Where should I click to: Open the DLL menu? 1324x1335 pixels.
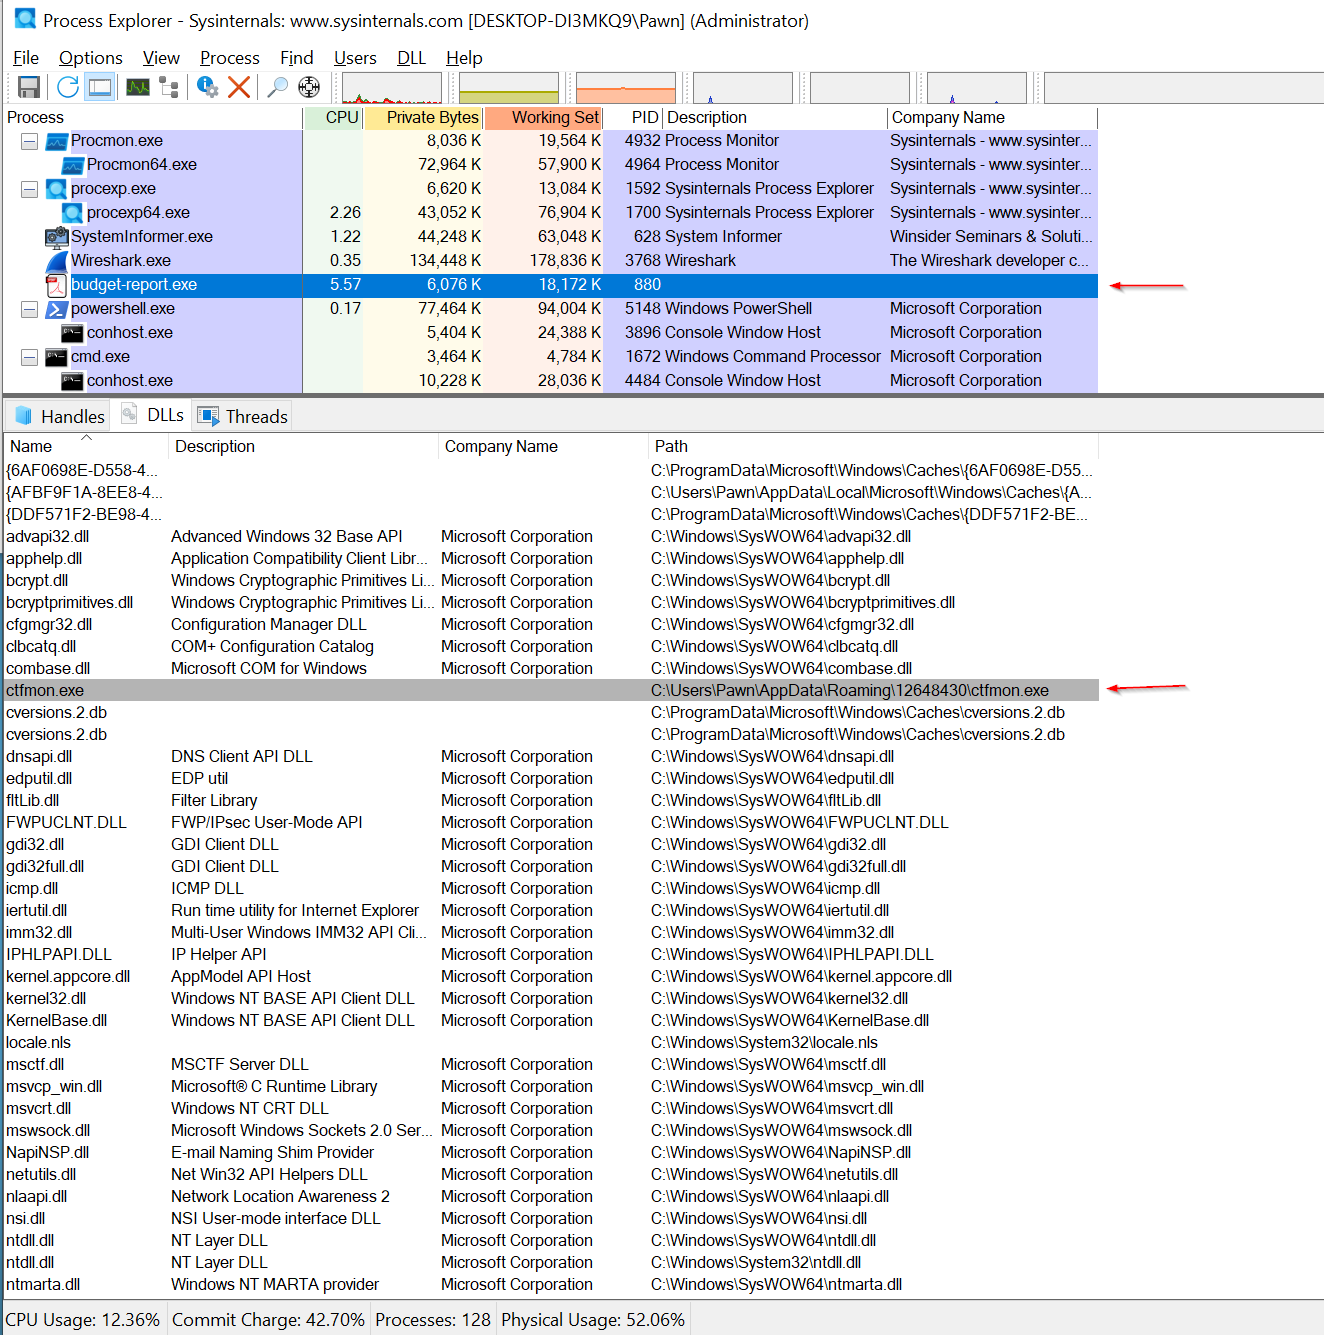tap(412, 58)
